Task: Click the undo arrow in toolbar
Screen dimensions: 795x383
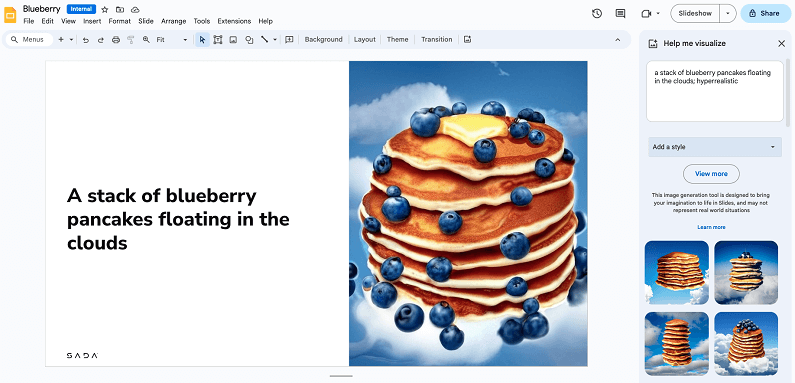Action: tap(86, 40)
